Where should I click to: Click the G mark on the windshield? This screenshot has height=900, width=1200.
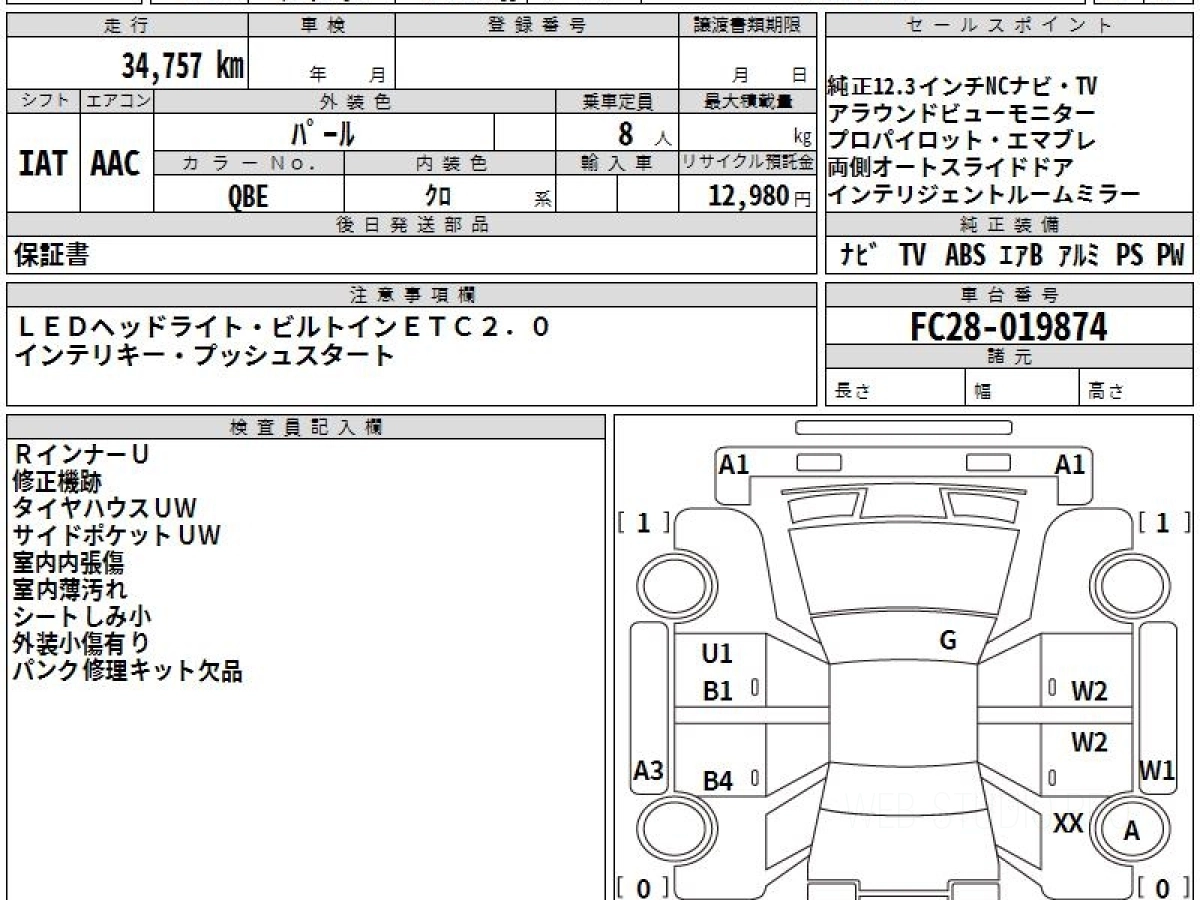tap(948, 641)
